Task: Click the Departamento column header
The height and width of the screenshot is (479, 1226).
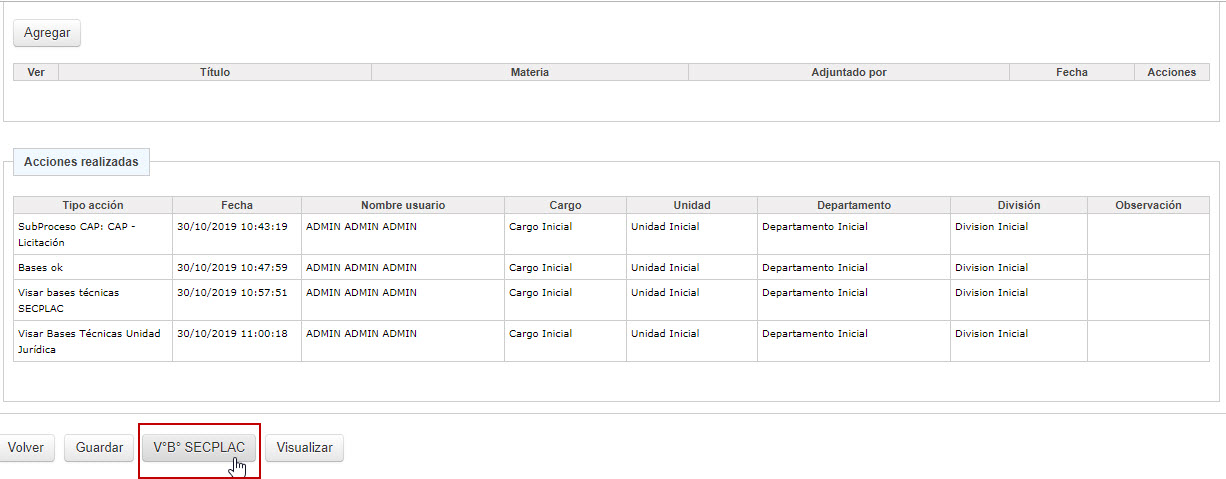Action: click(853, 205)
